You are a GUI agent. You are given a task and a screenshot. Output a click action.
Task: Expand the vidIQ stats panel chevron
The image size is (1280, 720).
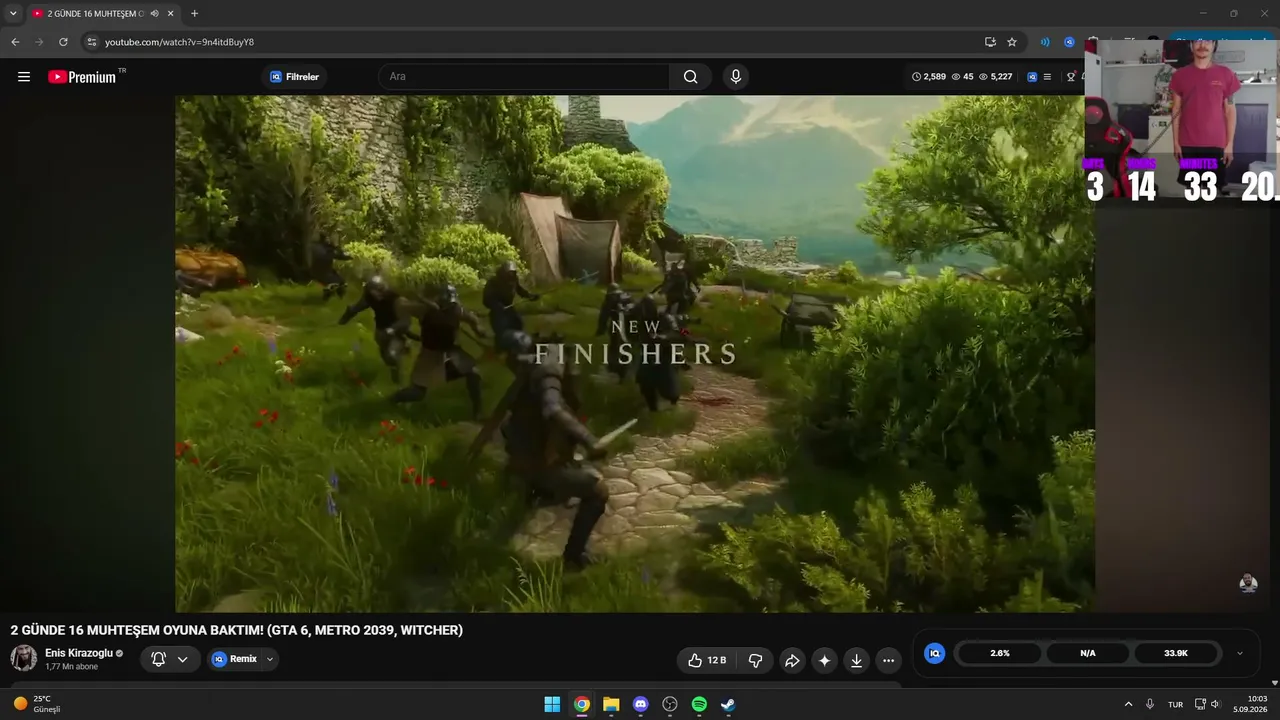1240,653
